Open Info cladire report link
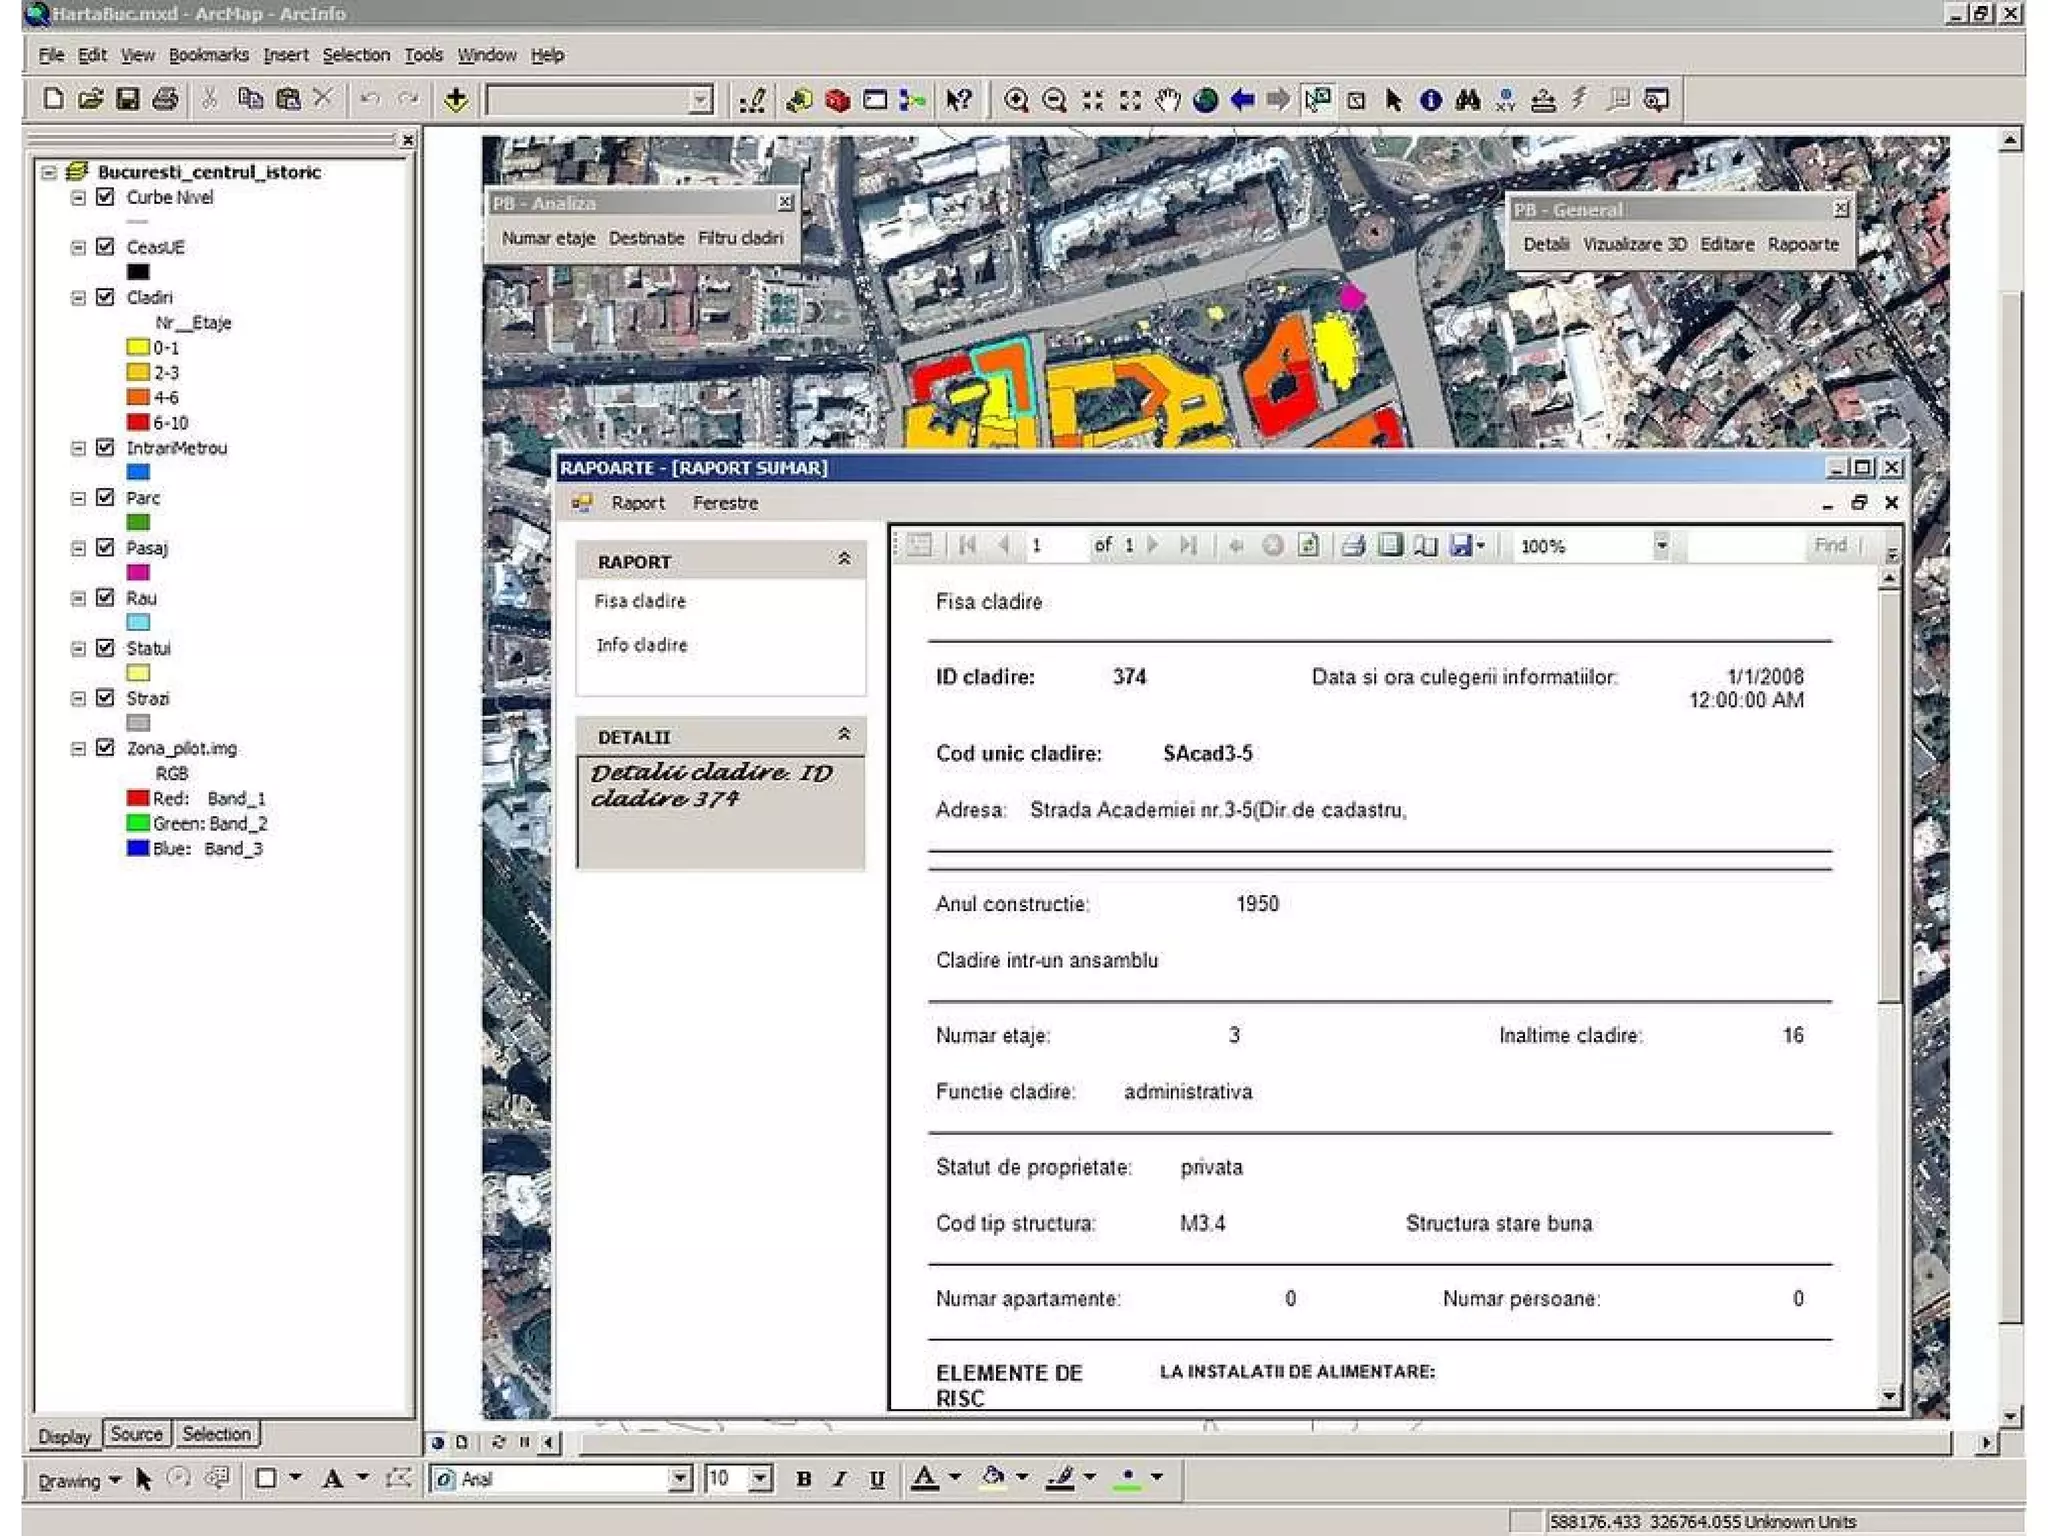The width and height of the screenshot is (2048, 1536). (641, 645)
